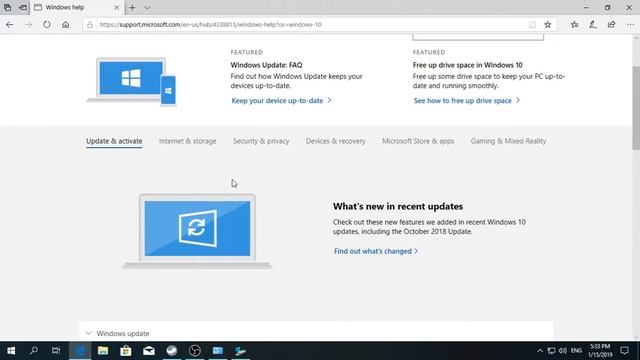Open Free up drive space in Windows 10
The width and height of the screenshot is (640, 360).
[467, 65]
